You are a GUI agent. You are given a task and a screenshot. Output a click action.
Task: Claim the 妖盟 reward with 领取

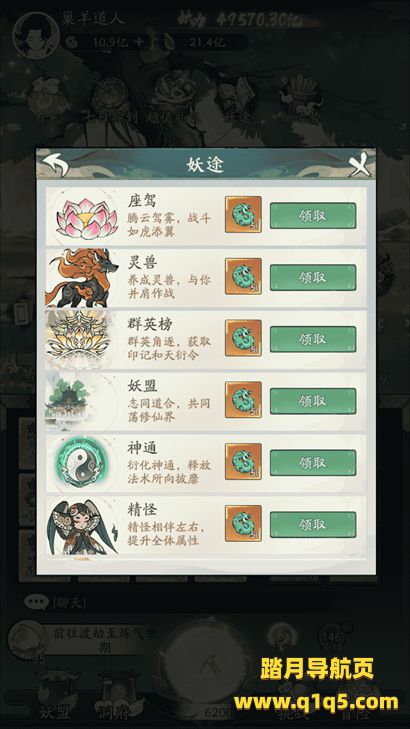313,401
